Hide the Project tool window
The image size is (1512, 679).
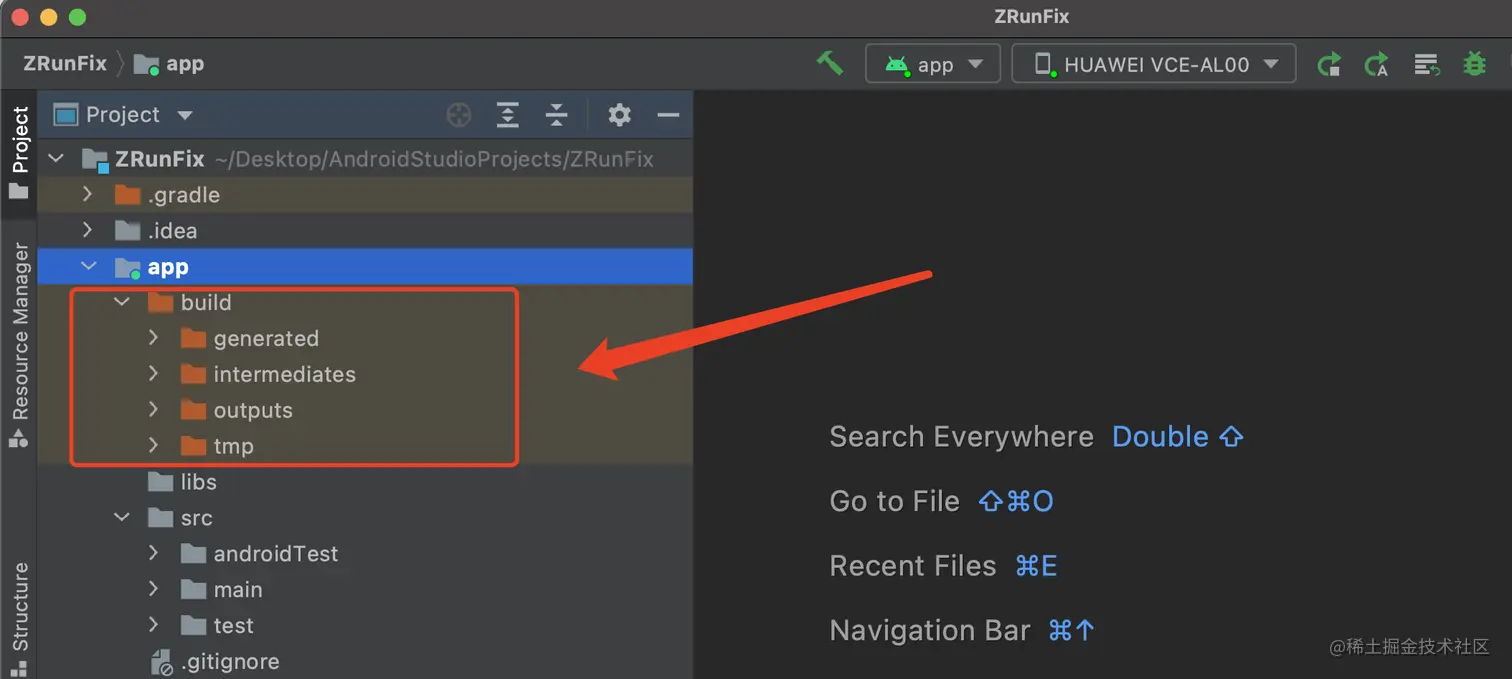(668, 115)
